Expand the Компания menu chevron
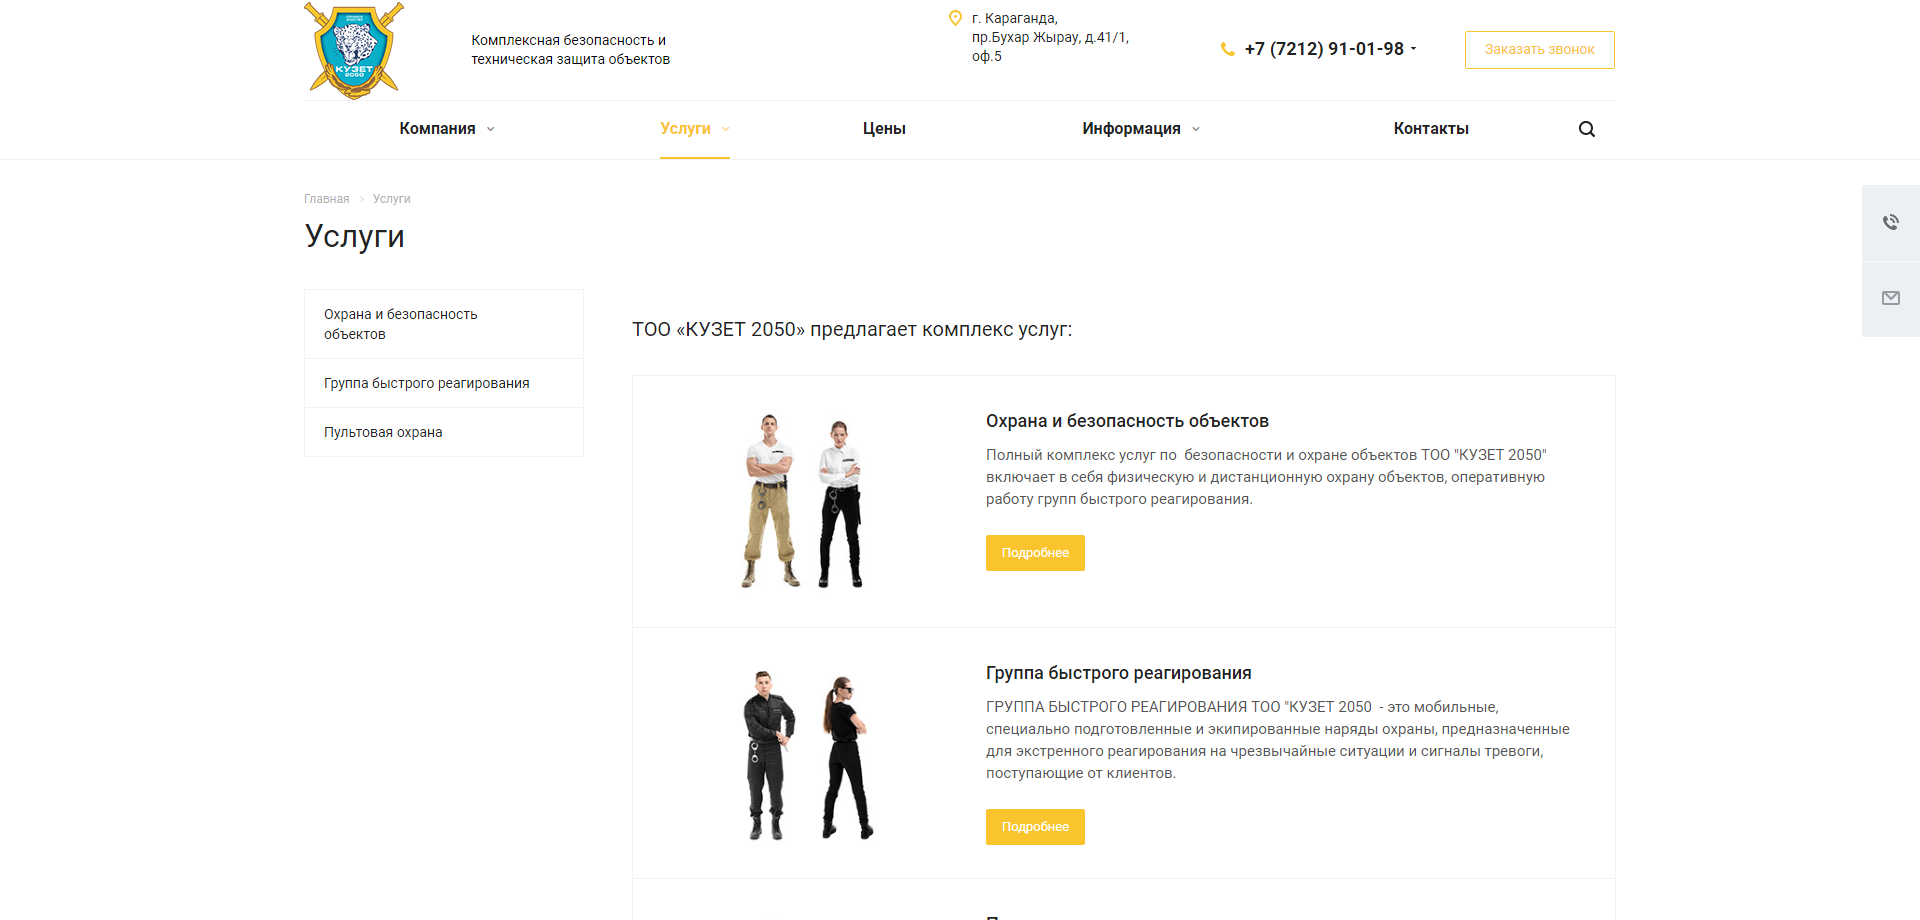1920x920 pixels. click(x=490, y=129)
